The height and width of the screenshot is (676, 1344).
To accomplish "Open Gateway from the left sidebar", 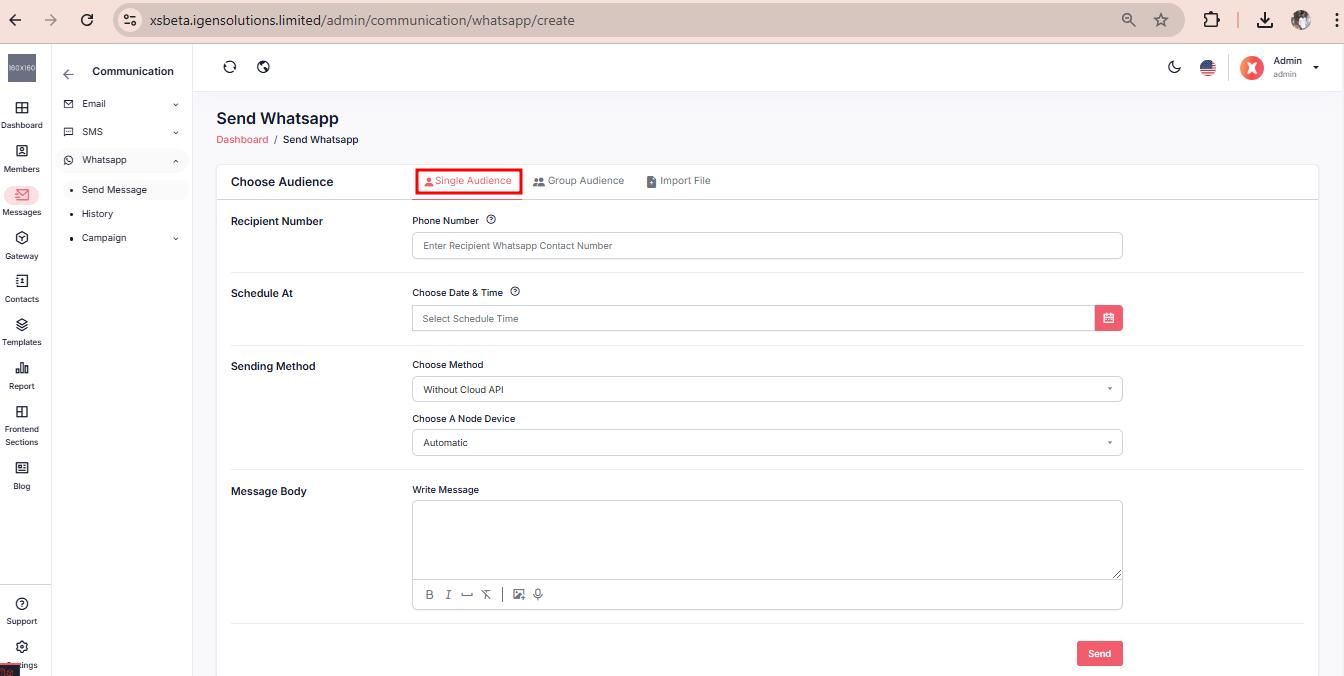I will 22,245.
